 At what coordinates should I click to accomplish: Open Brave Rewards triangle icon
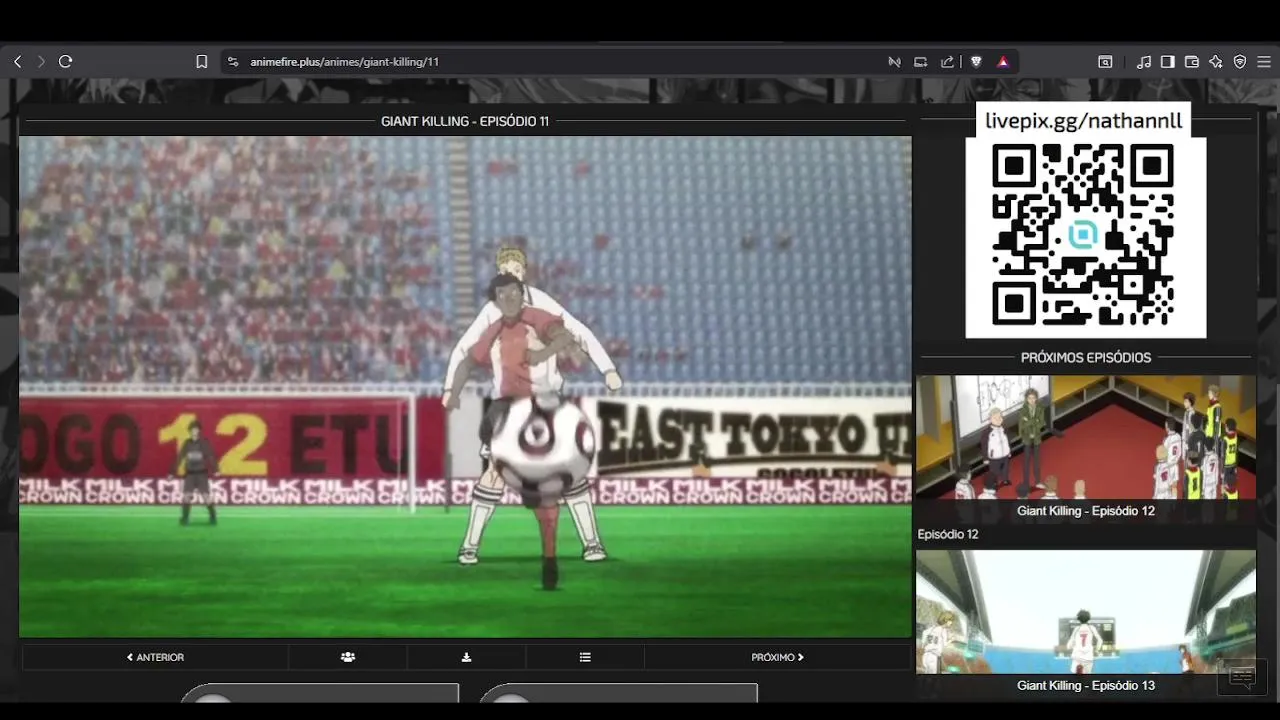pyautogui.click(x=1003, y=62)
